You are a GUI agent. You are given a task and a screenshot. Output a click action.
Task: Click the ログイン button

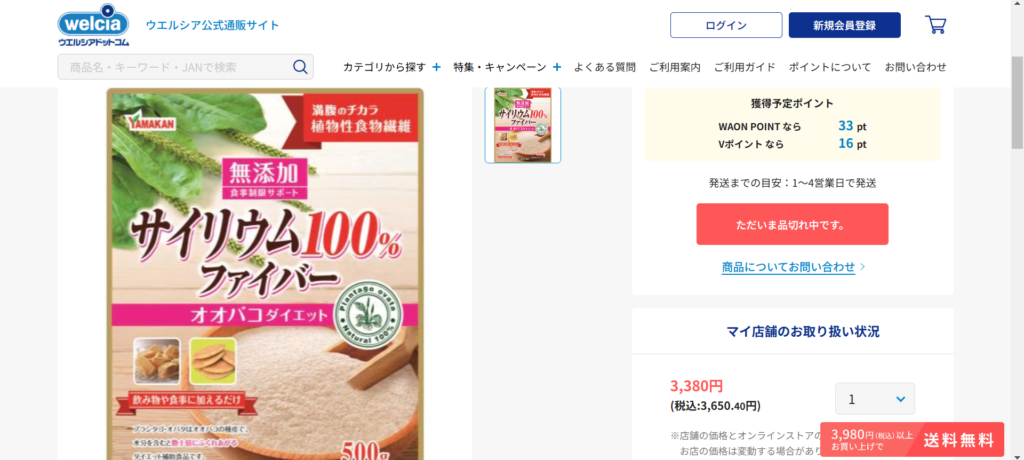point(726,25)
